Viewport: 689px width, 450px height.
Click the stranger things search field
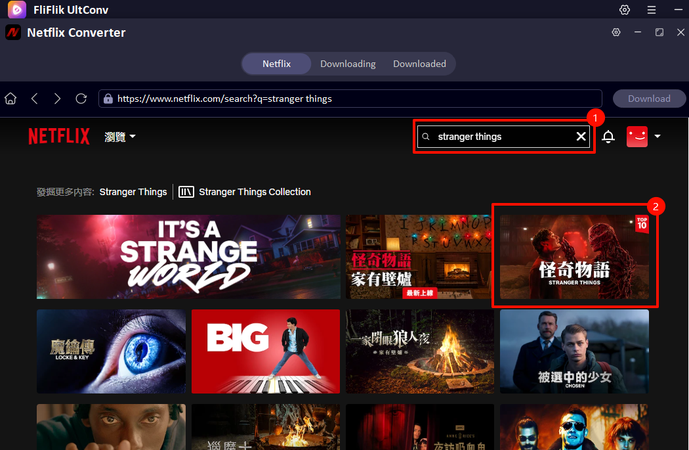pyautogui.click(x=504, y=137)
